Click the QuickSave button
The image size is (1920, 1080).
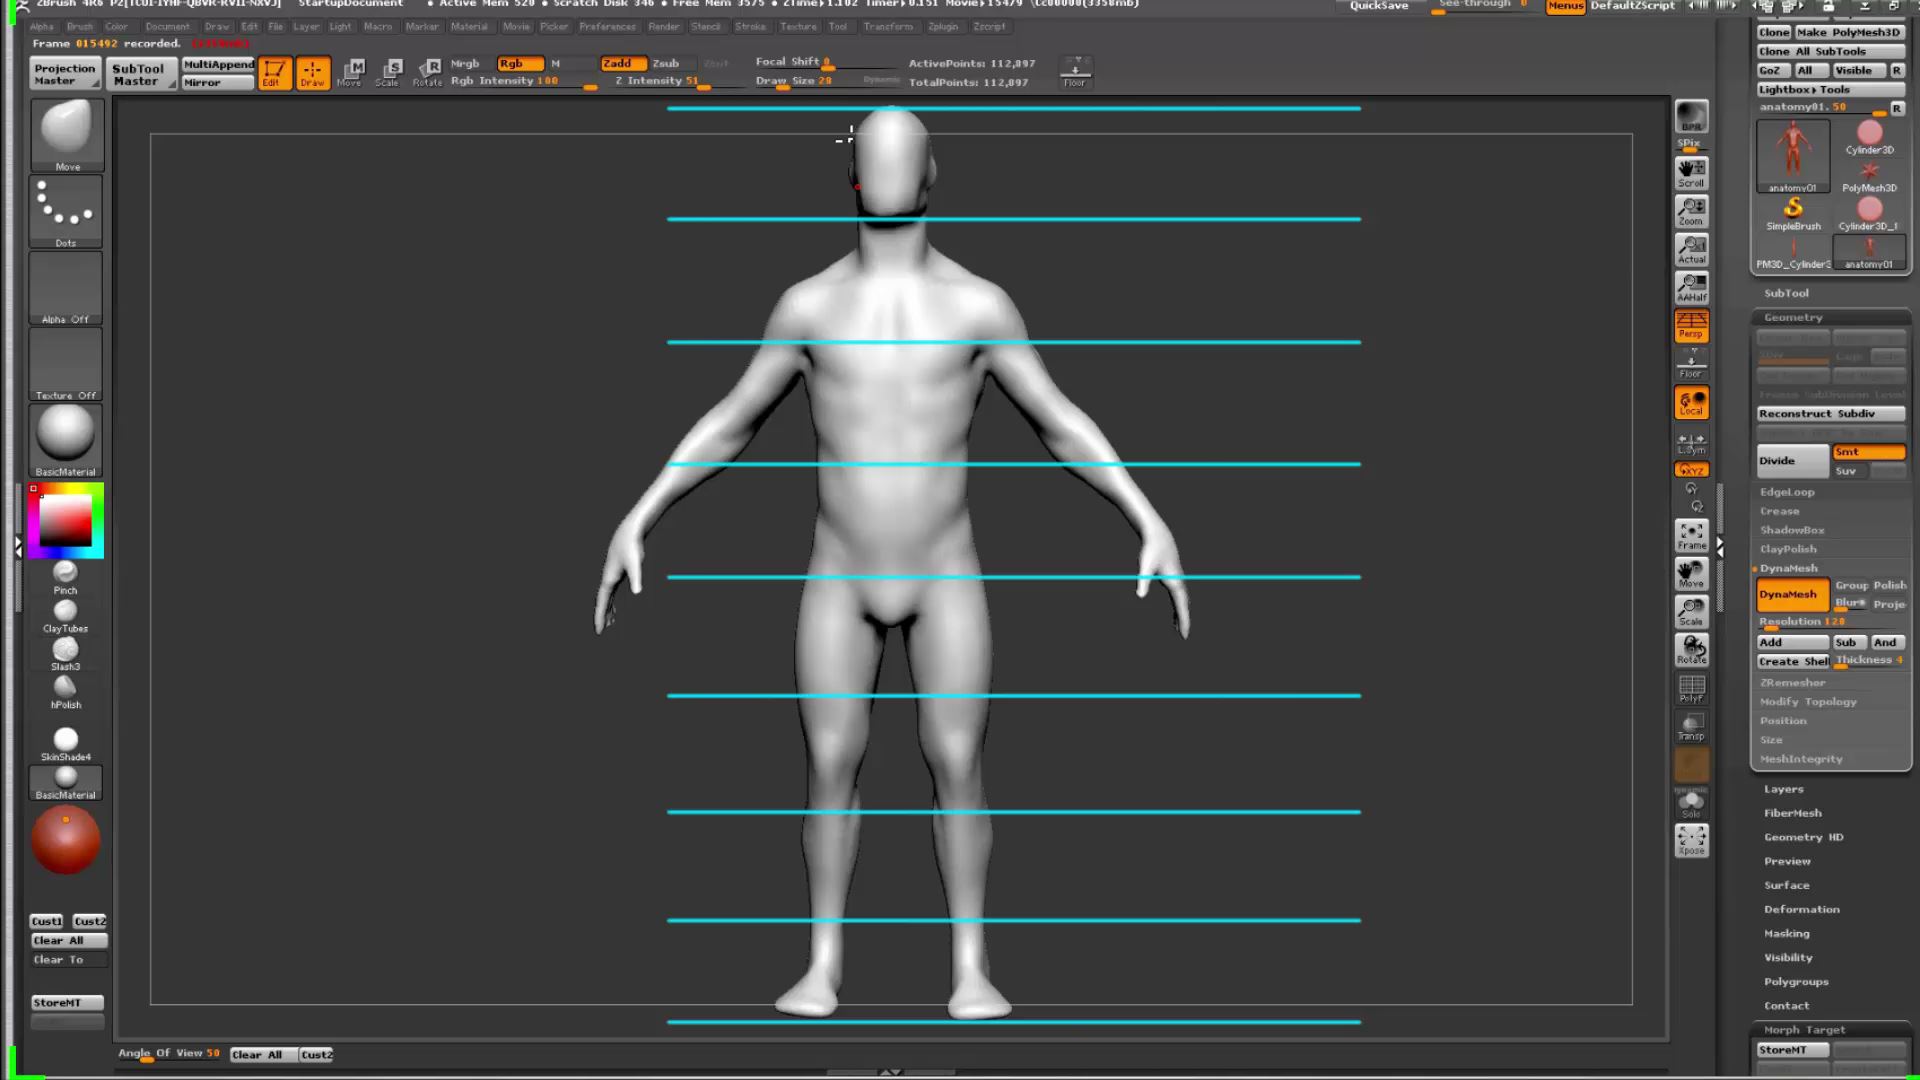point(1379,6)
